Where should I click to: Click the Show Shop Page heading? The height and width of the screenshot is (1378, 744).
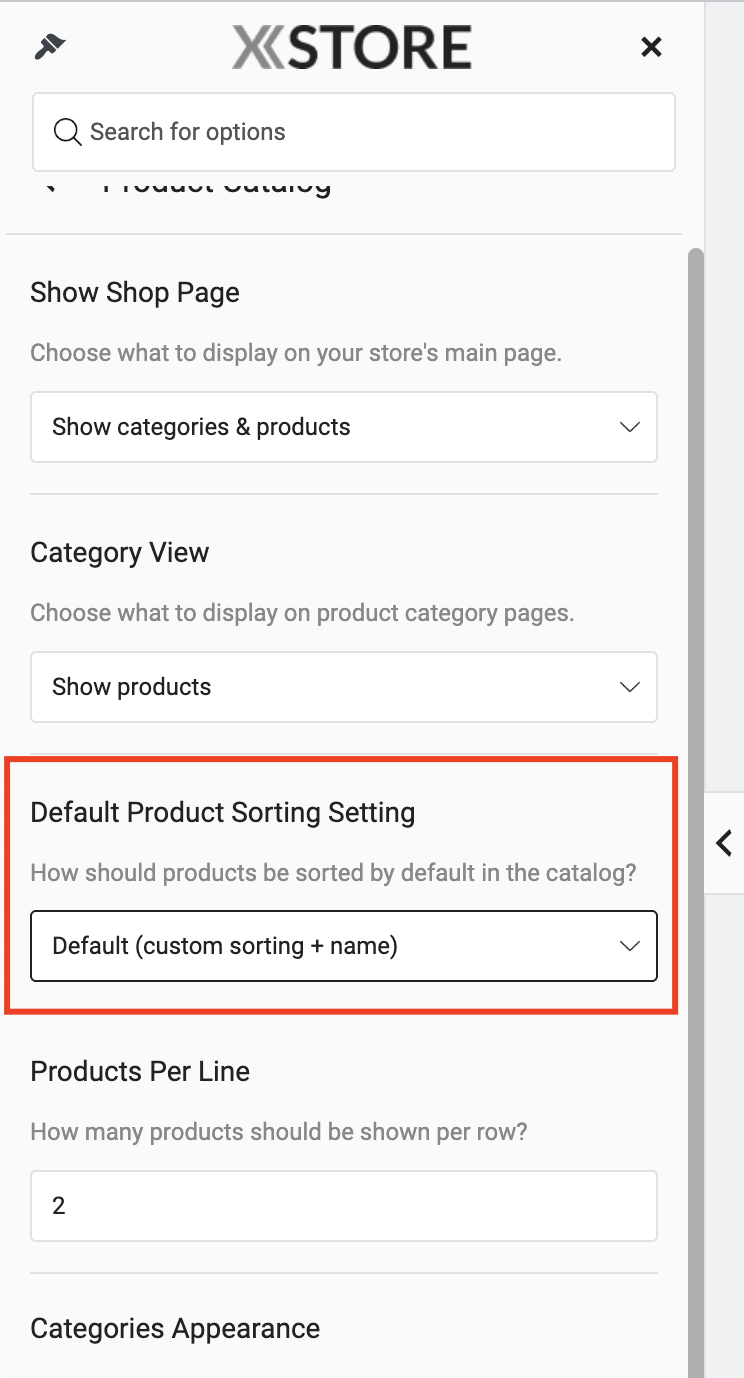point(135,293)
